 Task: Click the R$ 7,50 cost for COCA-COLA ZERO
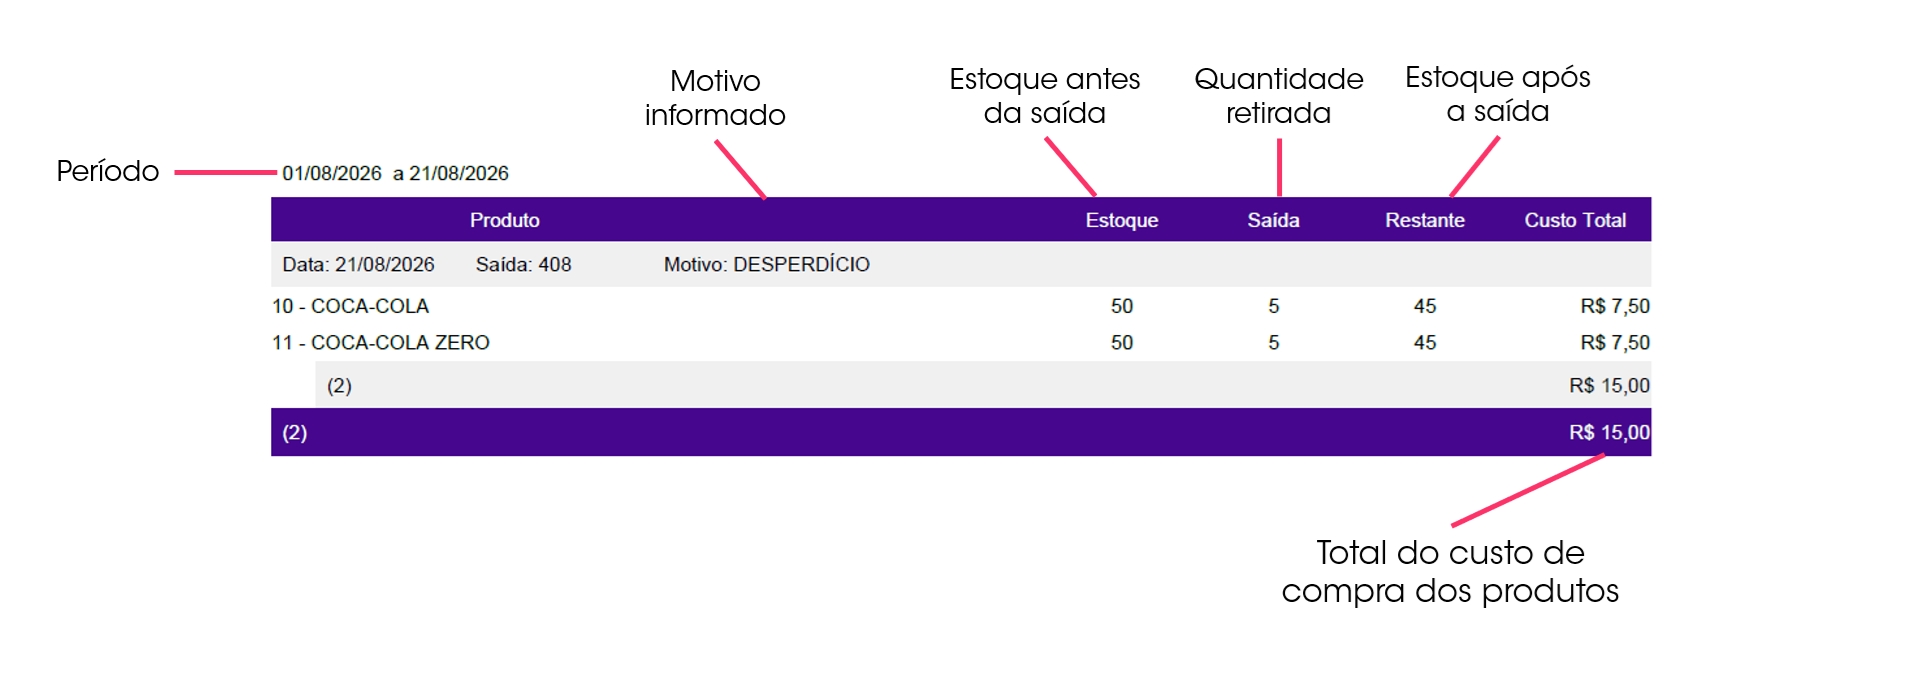tap(1614, 342)
